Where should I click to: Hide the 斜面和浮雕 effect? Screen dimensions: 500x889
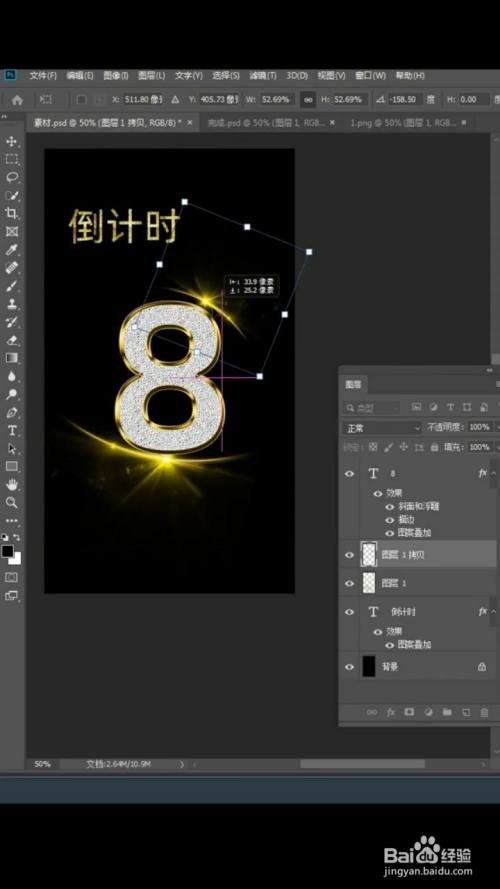click(389, 507)
